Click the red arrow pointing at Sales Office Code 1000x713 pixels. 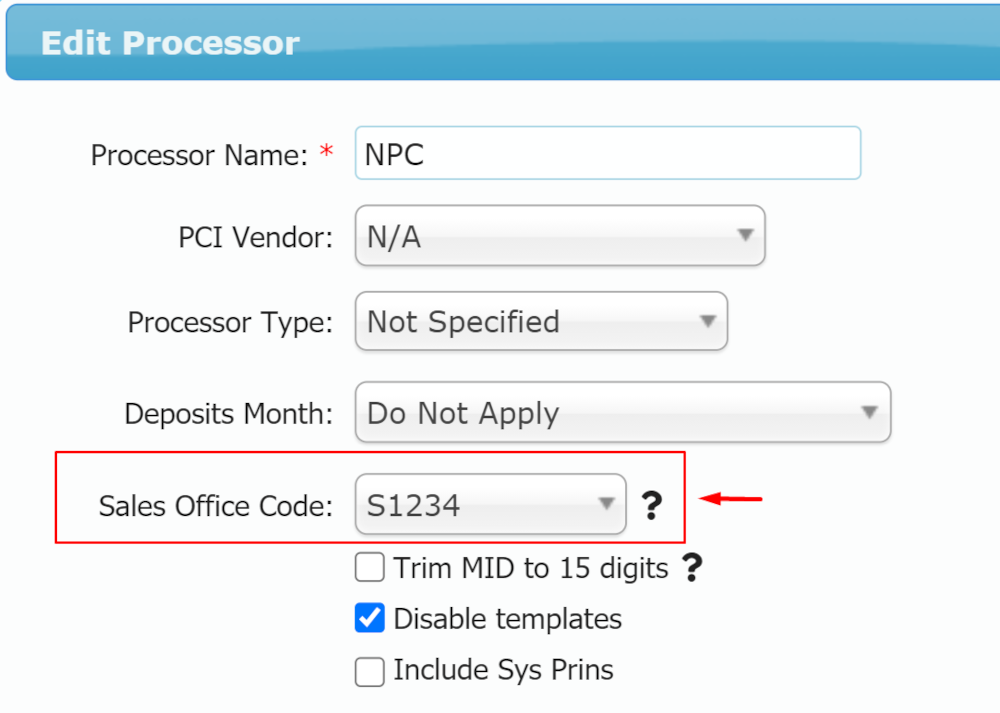pos(731,498)
